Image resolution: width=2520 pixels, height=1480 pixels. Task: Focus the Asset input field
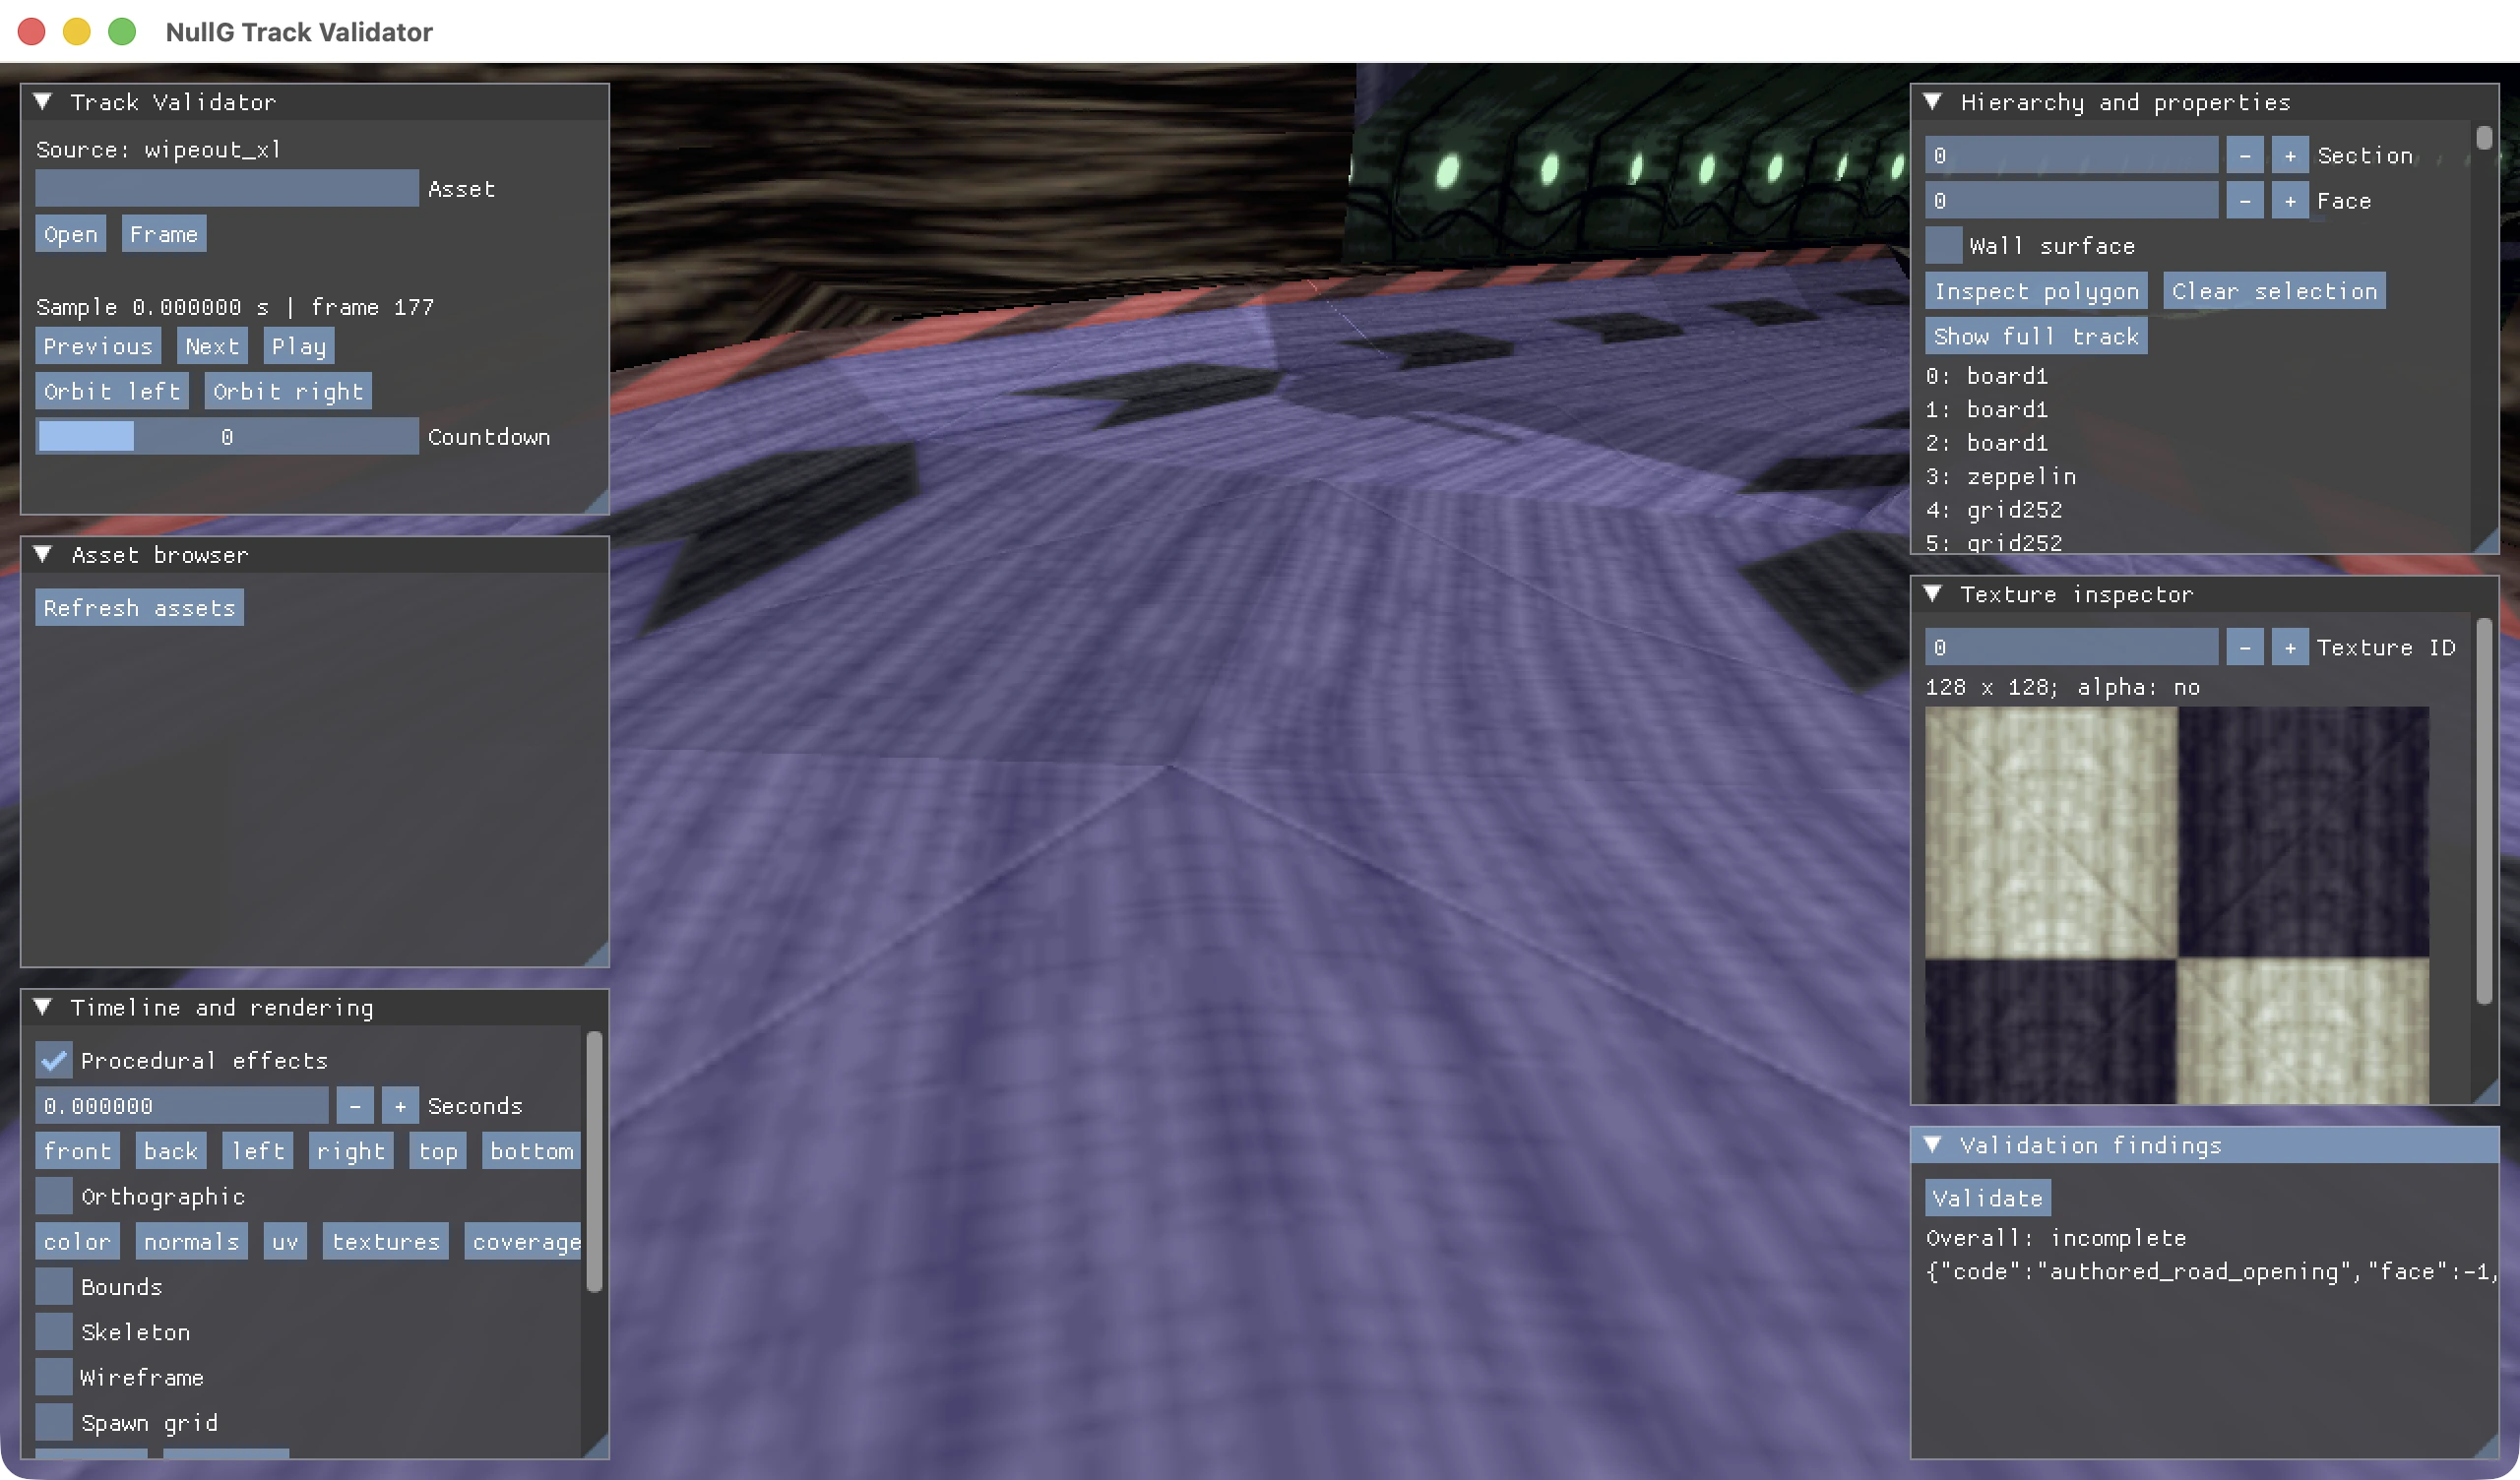pos(227,188)
